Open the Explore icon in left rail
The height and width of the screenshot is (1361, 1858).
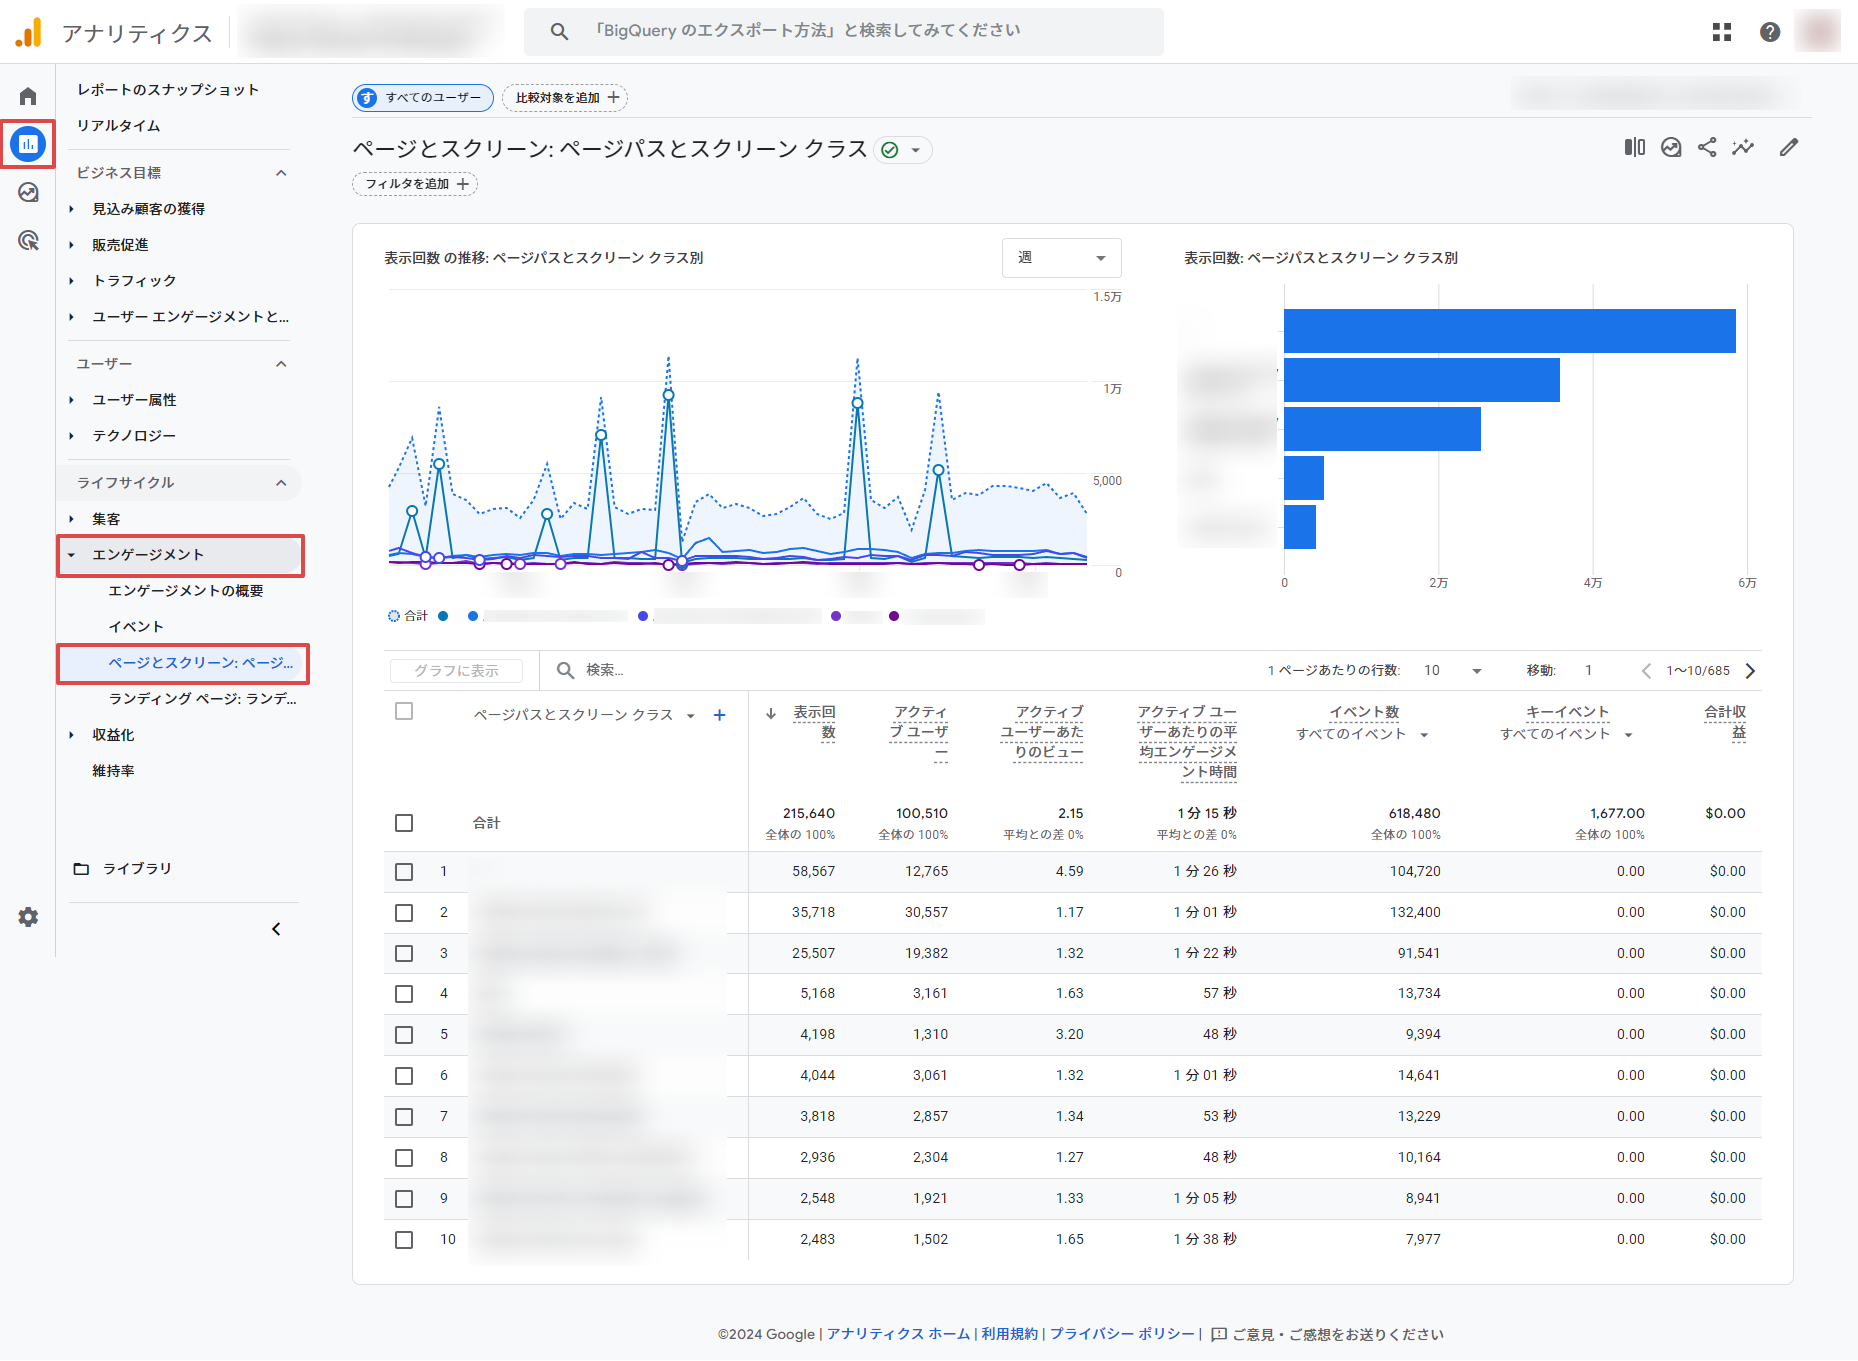click(x=28, y=192)
